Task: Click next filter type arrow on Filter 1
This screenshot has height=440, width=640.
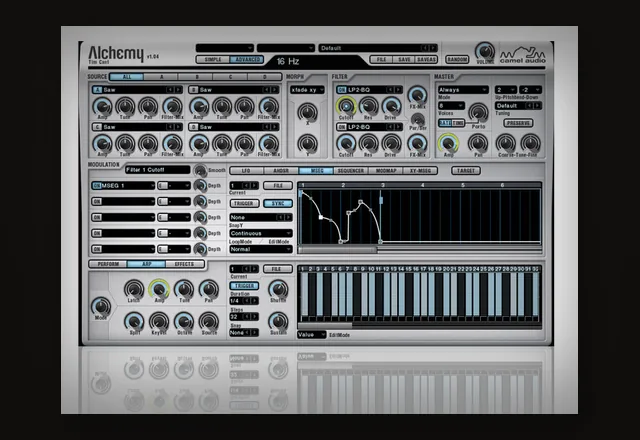Action: coord(398,90)
